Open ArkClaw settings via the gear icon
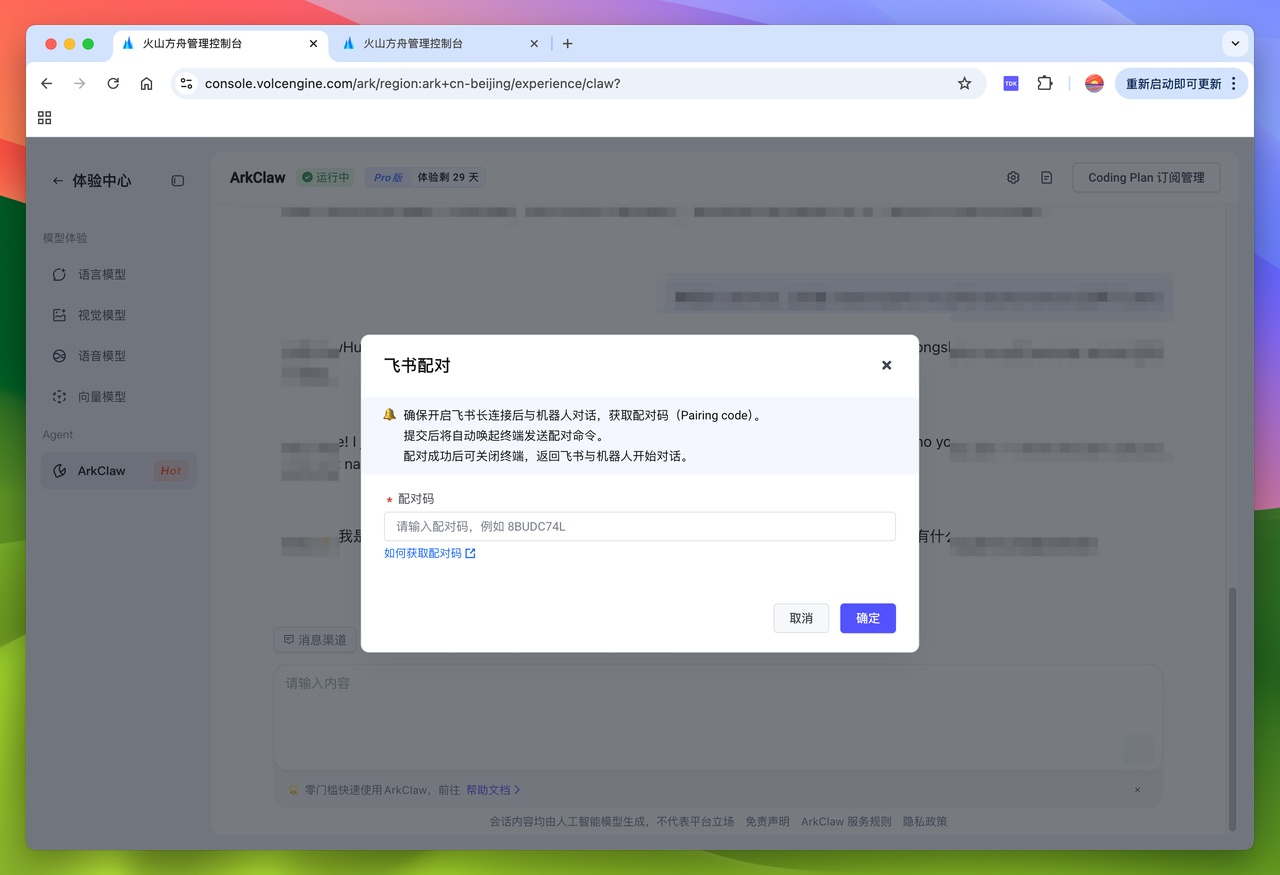 pos(1013,177)
